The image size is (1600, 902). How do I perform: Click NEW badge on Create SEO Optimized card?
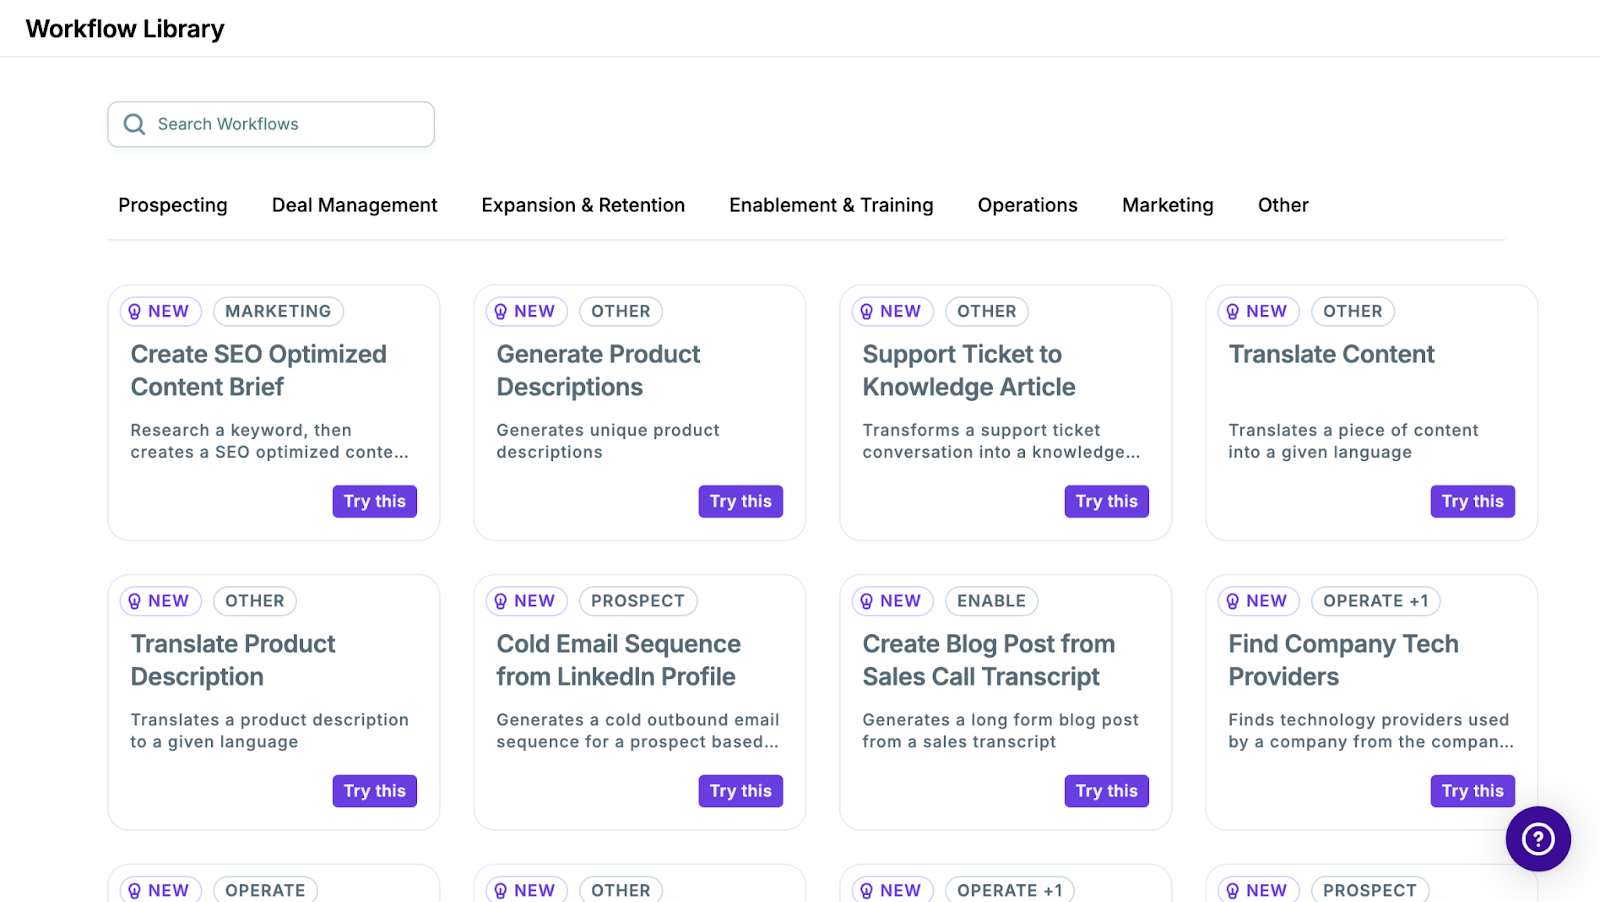click(x=160, y=312)
